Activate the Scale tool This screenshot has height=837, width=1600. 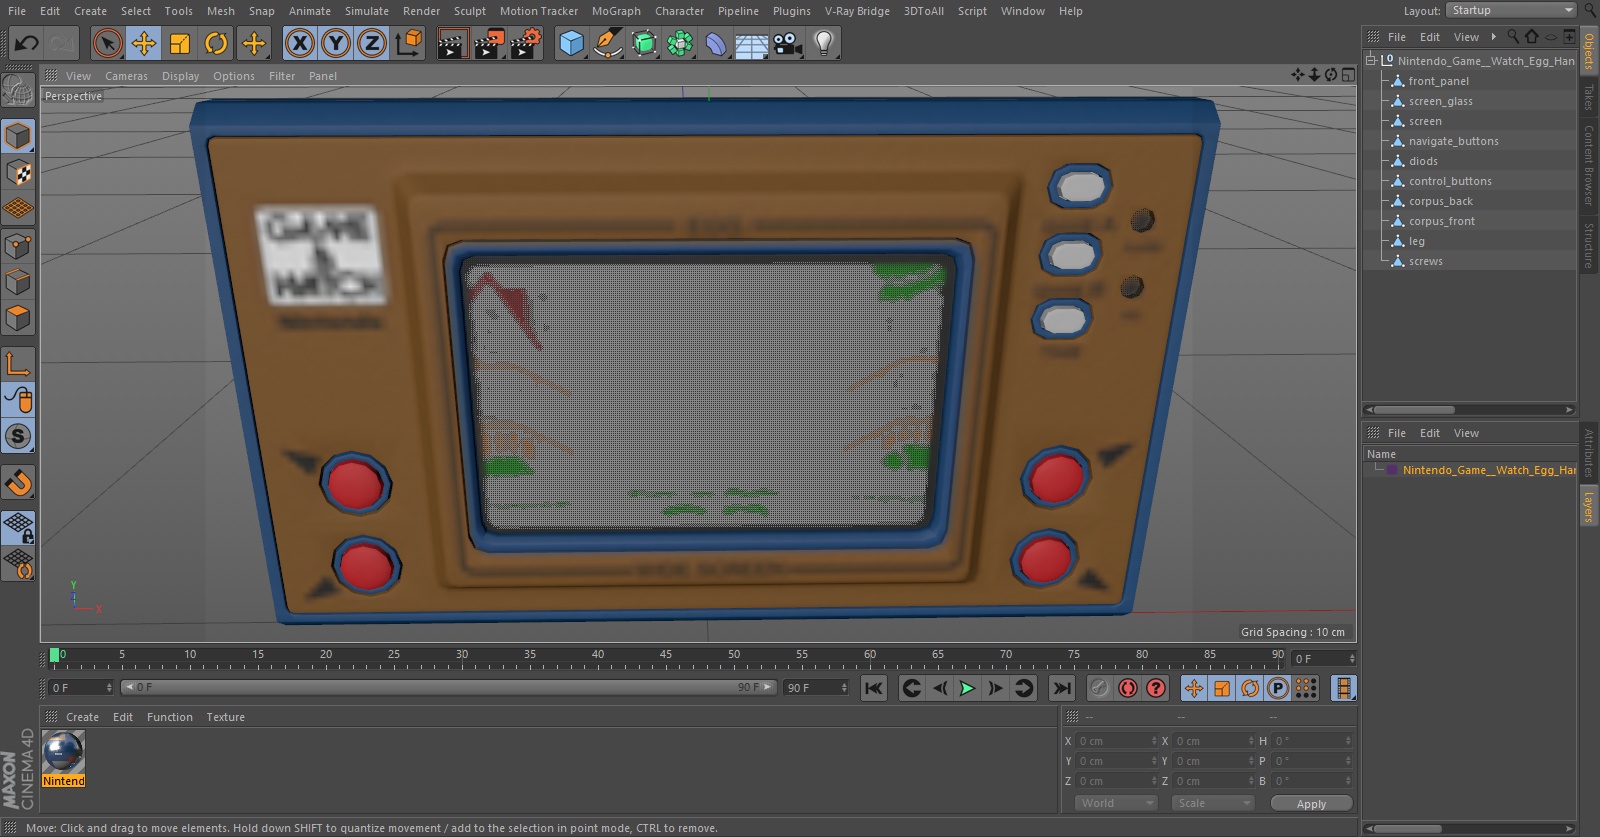pos(180,43)
